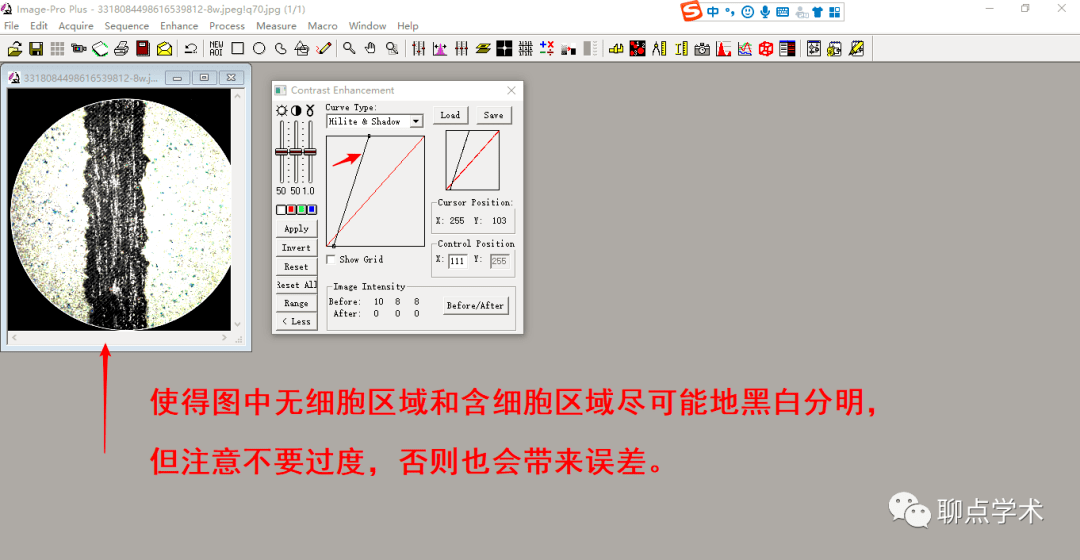1080x560 pixels.
Task: Click the Sogou input method S icon
Action: pyautogui.click(x=691, y=11)
